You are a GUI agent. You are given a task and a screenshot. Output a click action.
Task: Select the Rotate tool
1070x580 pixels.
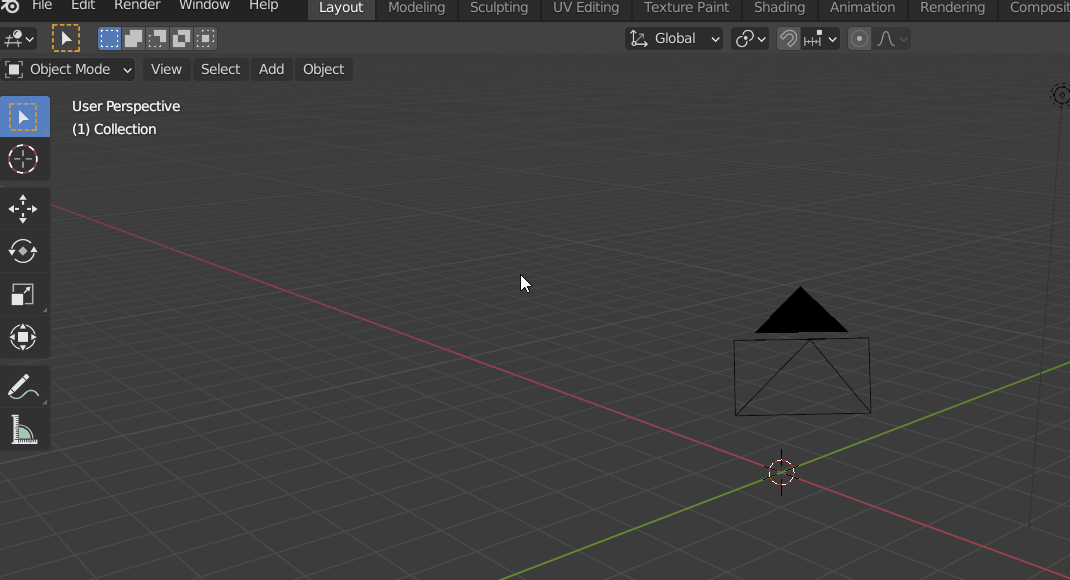pos(23,251)
